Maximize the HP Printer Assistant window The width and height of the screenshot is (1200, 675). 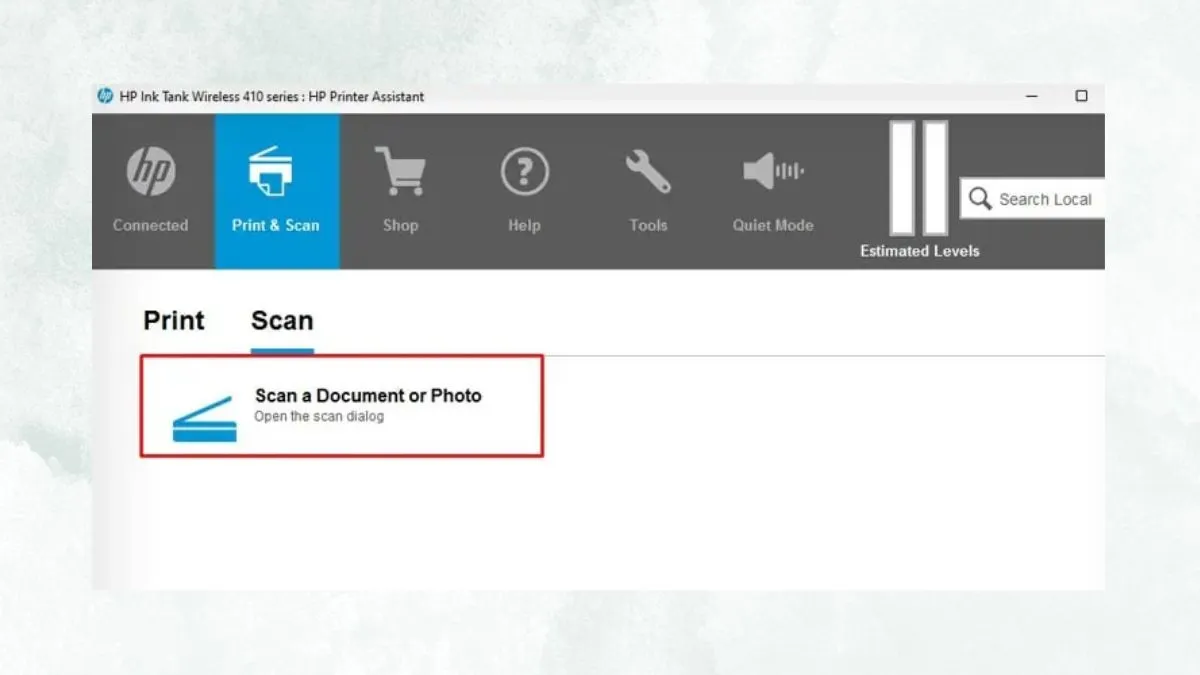[1081, 96]
